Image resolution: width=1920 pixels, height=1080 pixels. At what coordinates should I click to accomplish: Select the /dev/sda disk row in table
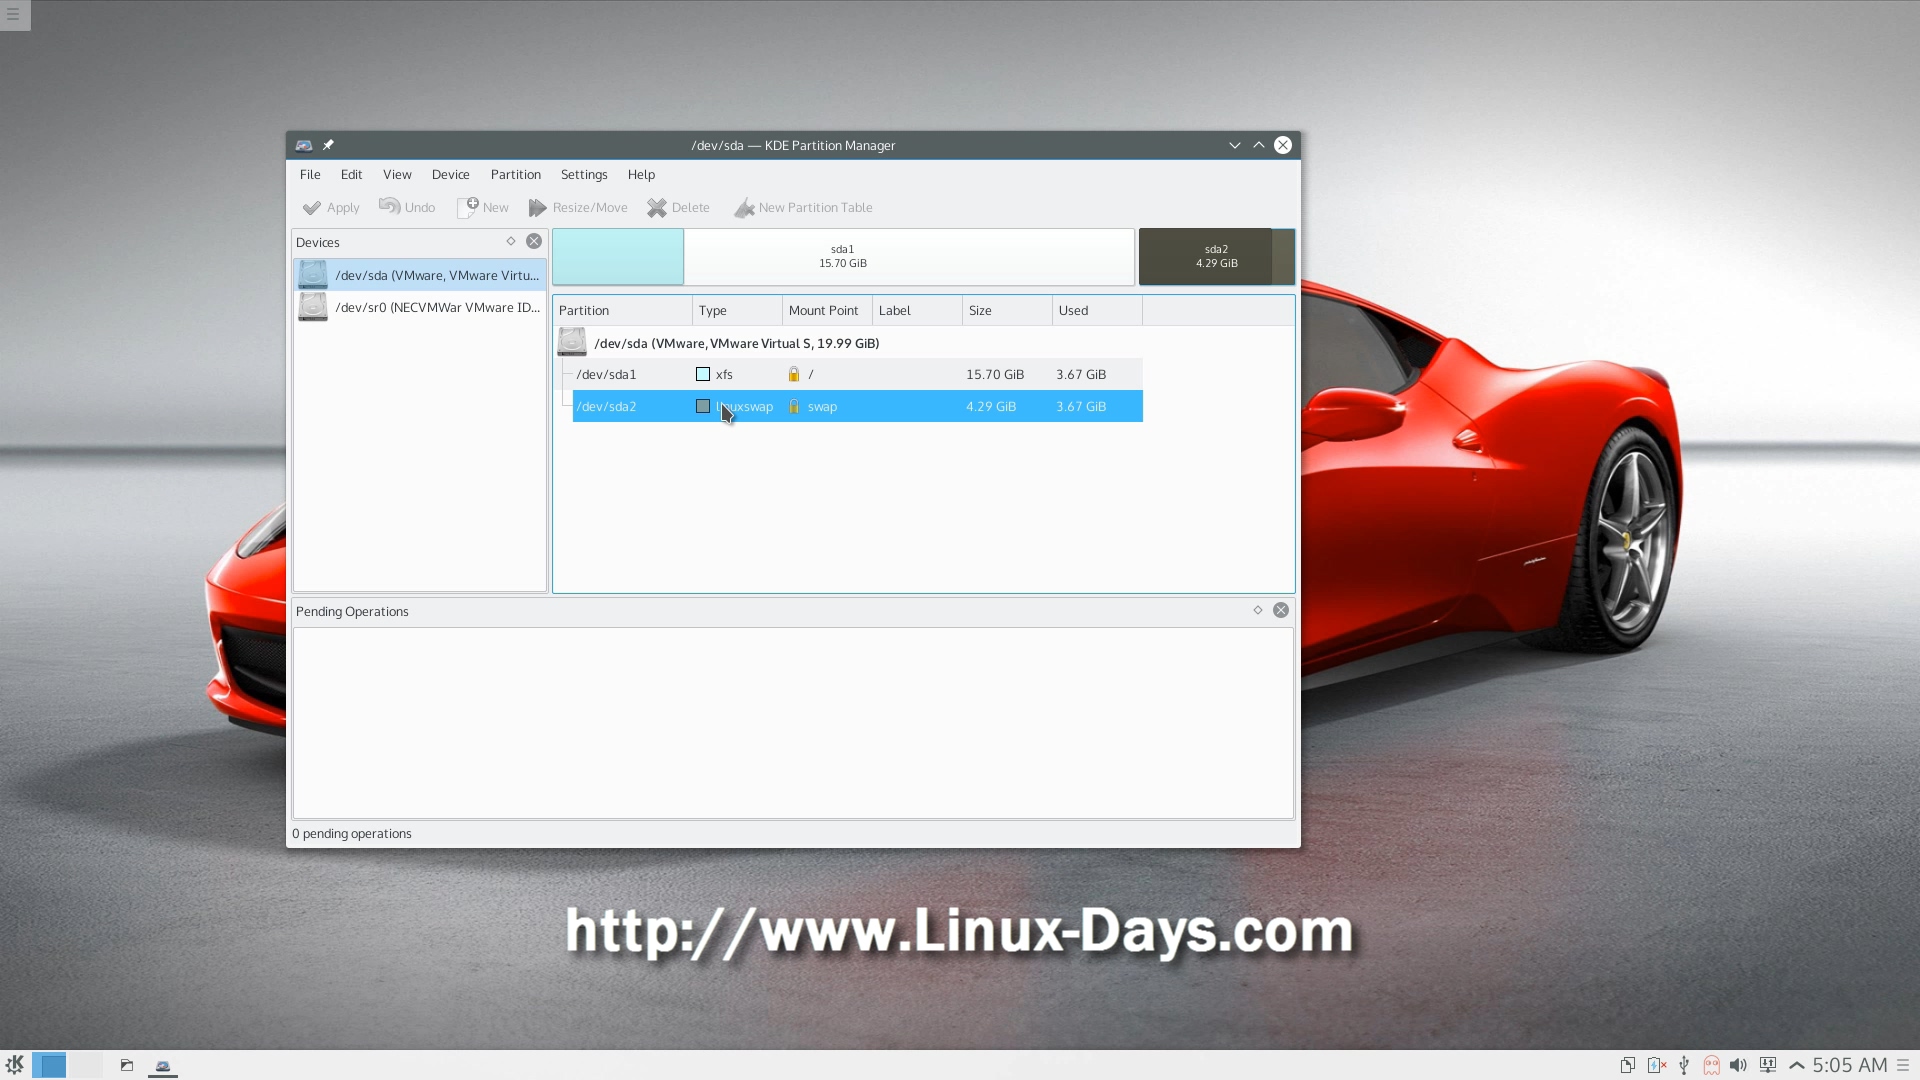coord(849,343)
